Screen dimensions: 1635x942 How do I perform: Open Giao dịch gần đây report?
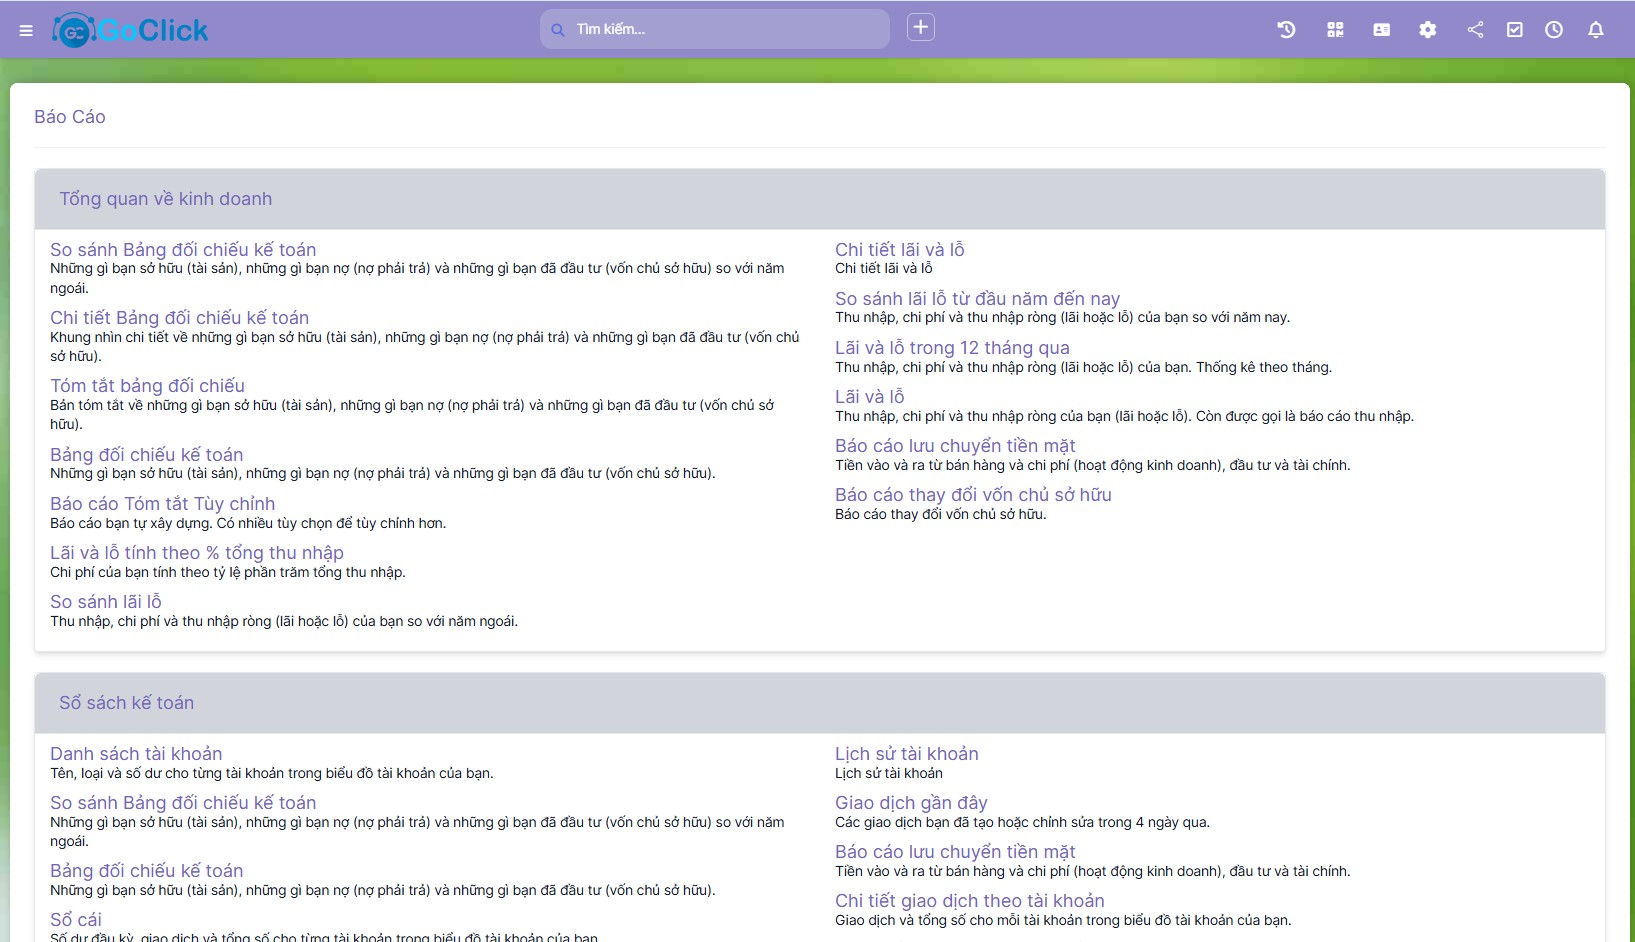(911, 803)
